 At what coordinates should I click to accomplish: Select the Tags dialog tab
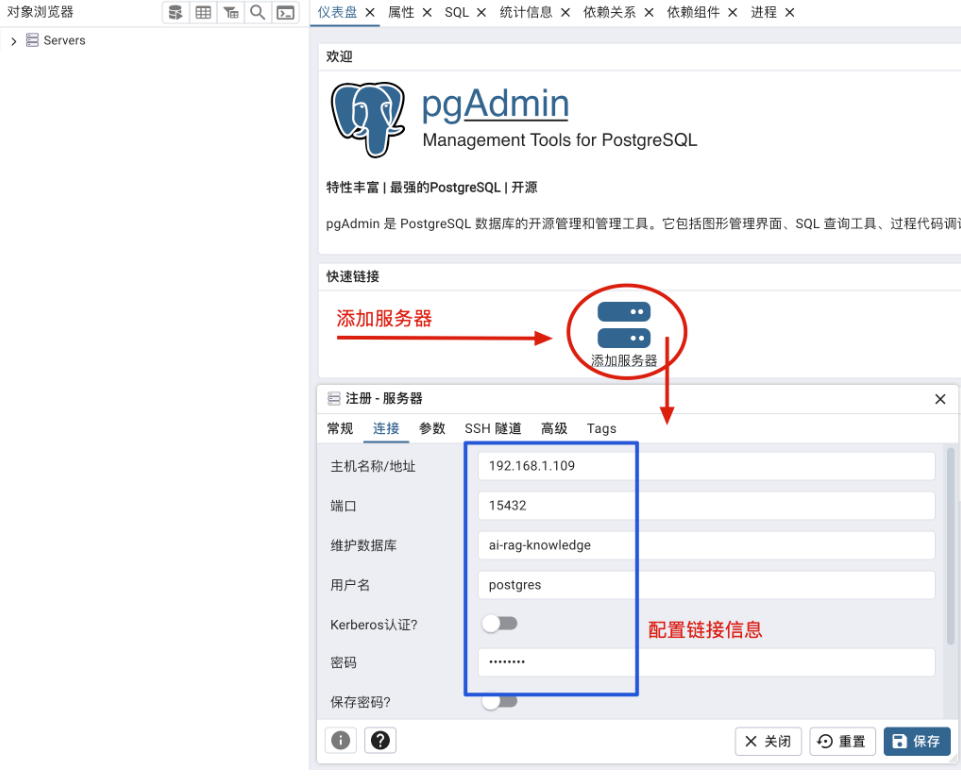point(601,428)
